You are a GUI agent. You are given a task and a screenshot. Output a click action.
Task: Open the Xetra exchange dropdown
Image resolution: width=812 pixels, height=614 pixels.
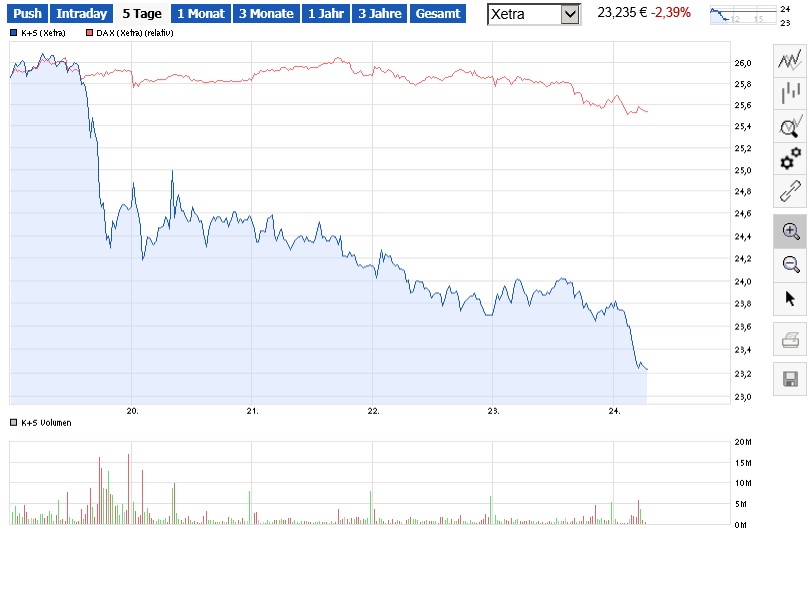coord(533,14)
